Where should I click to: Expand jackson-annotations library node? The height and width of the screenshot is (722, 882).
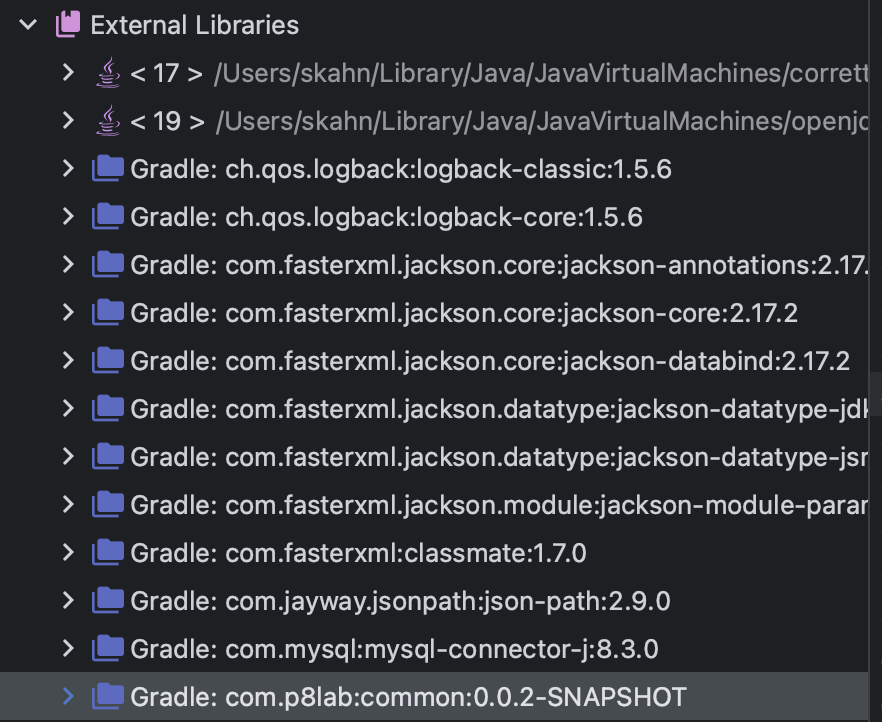pos(68,264)
